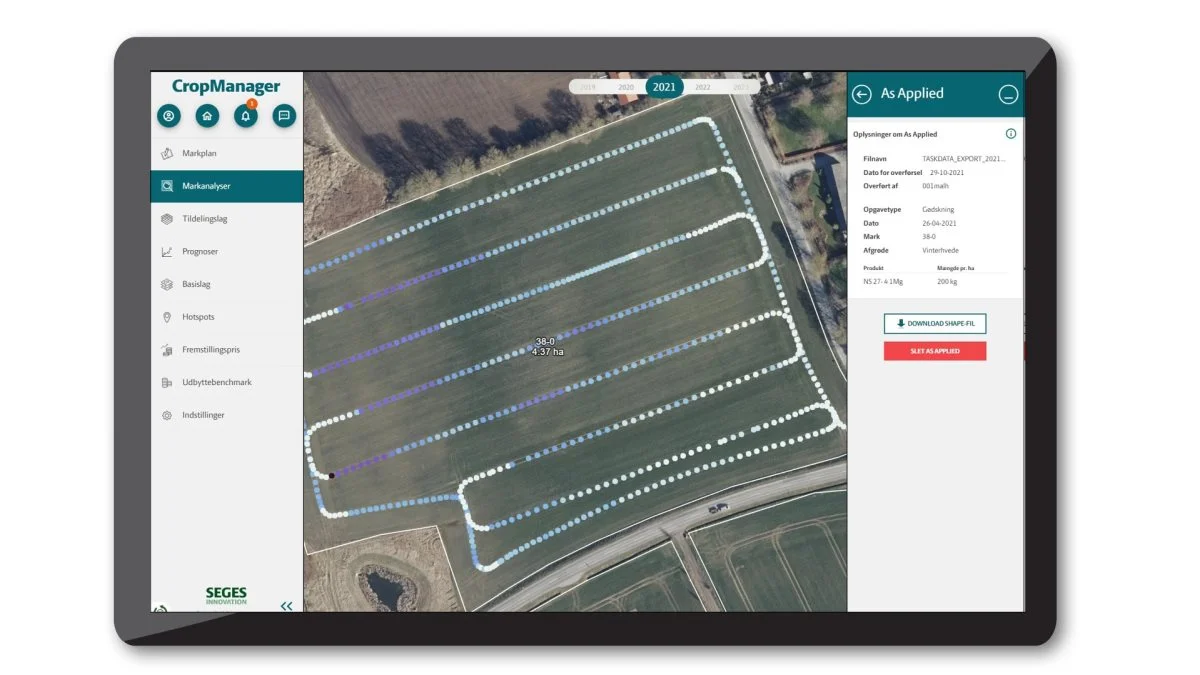Click Download Shape-fil button

click(x=935, y=324)
